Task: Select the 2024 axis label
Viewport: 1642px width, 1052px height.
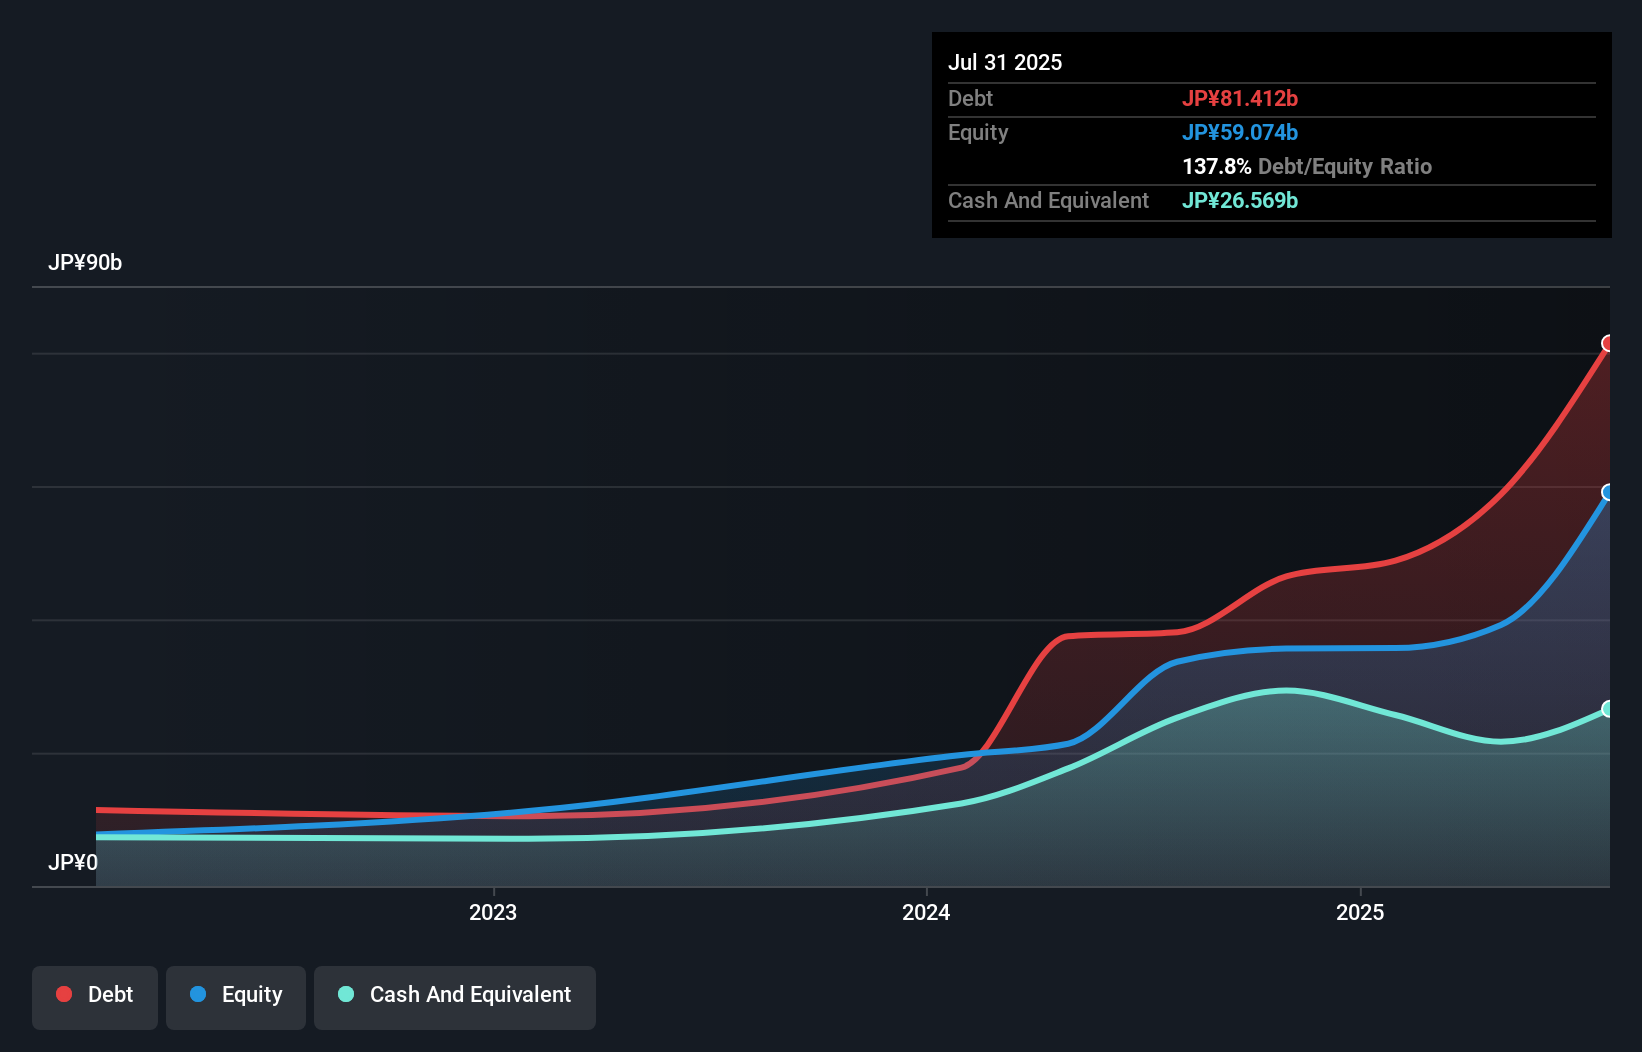Action: [x=925, y=912]
